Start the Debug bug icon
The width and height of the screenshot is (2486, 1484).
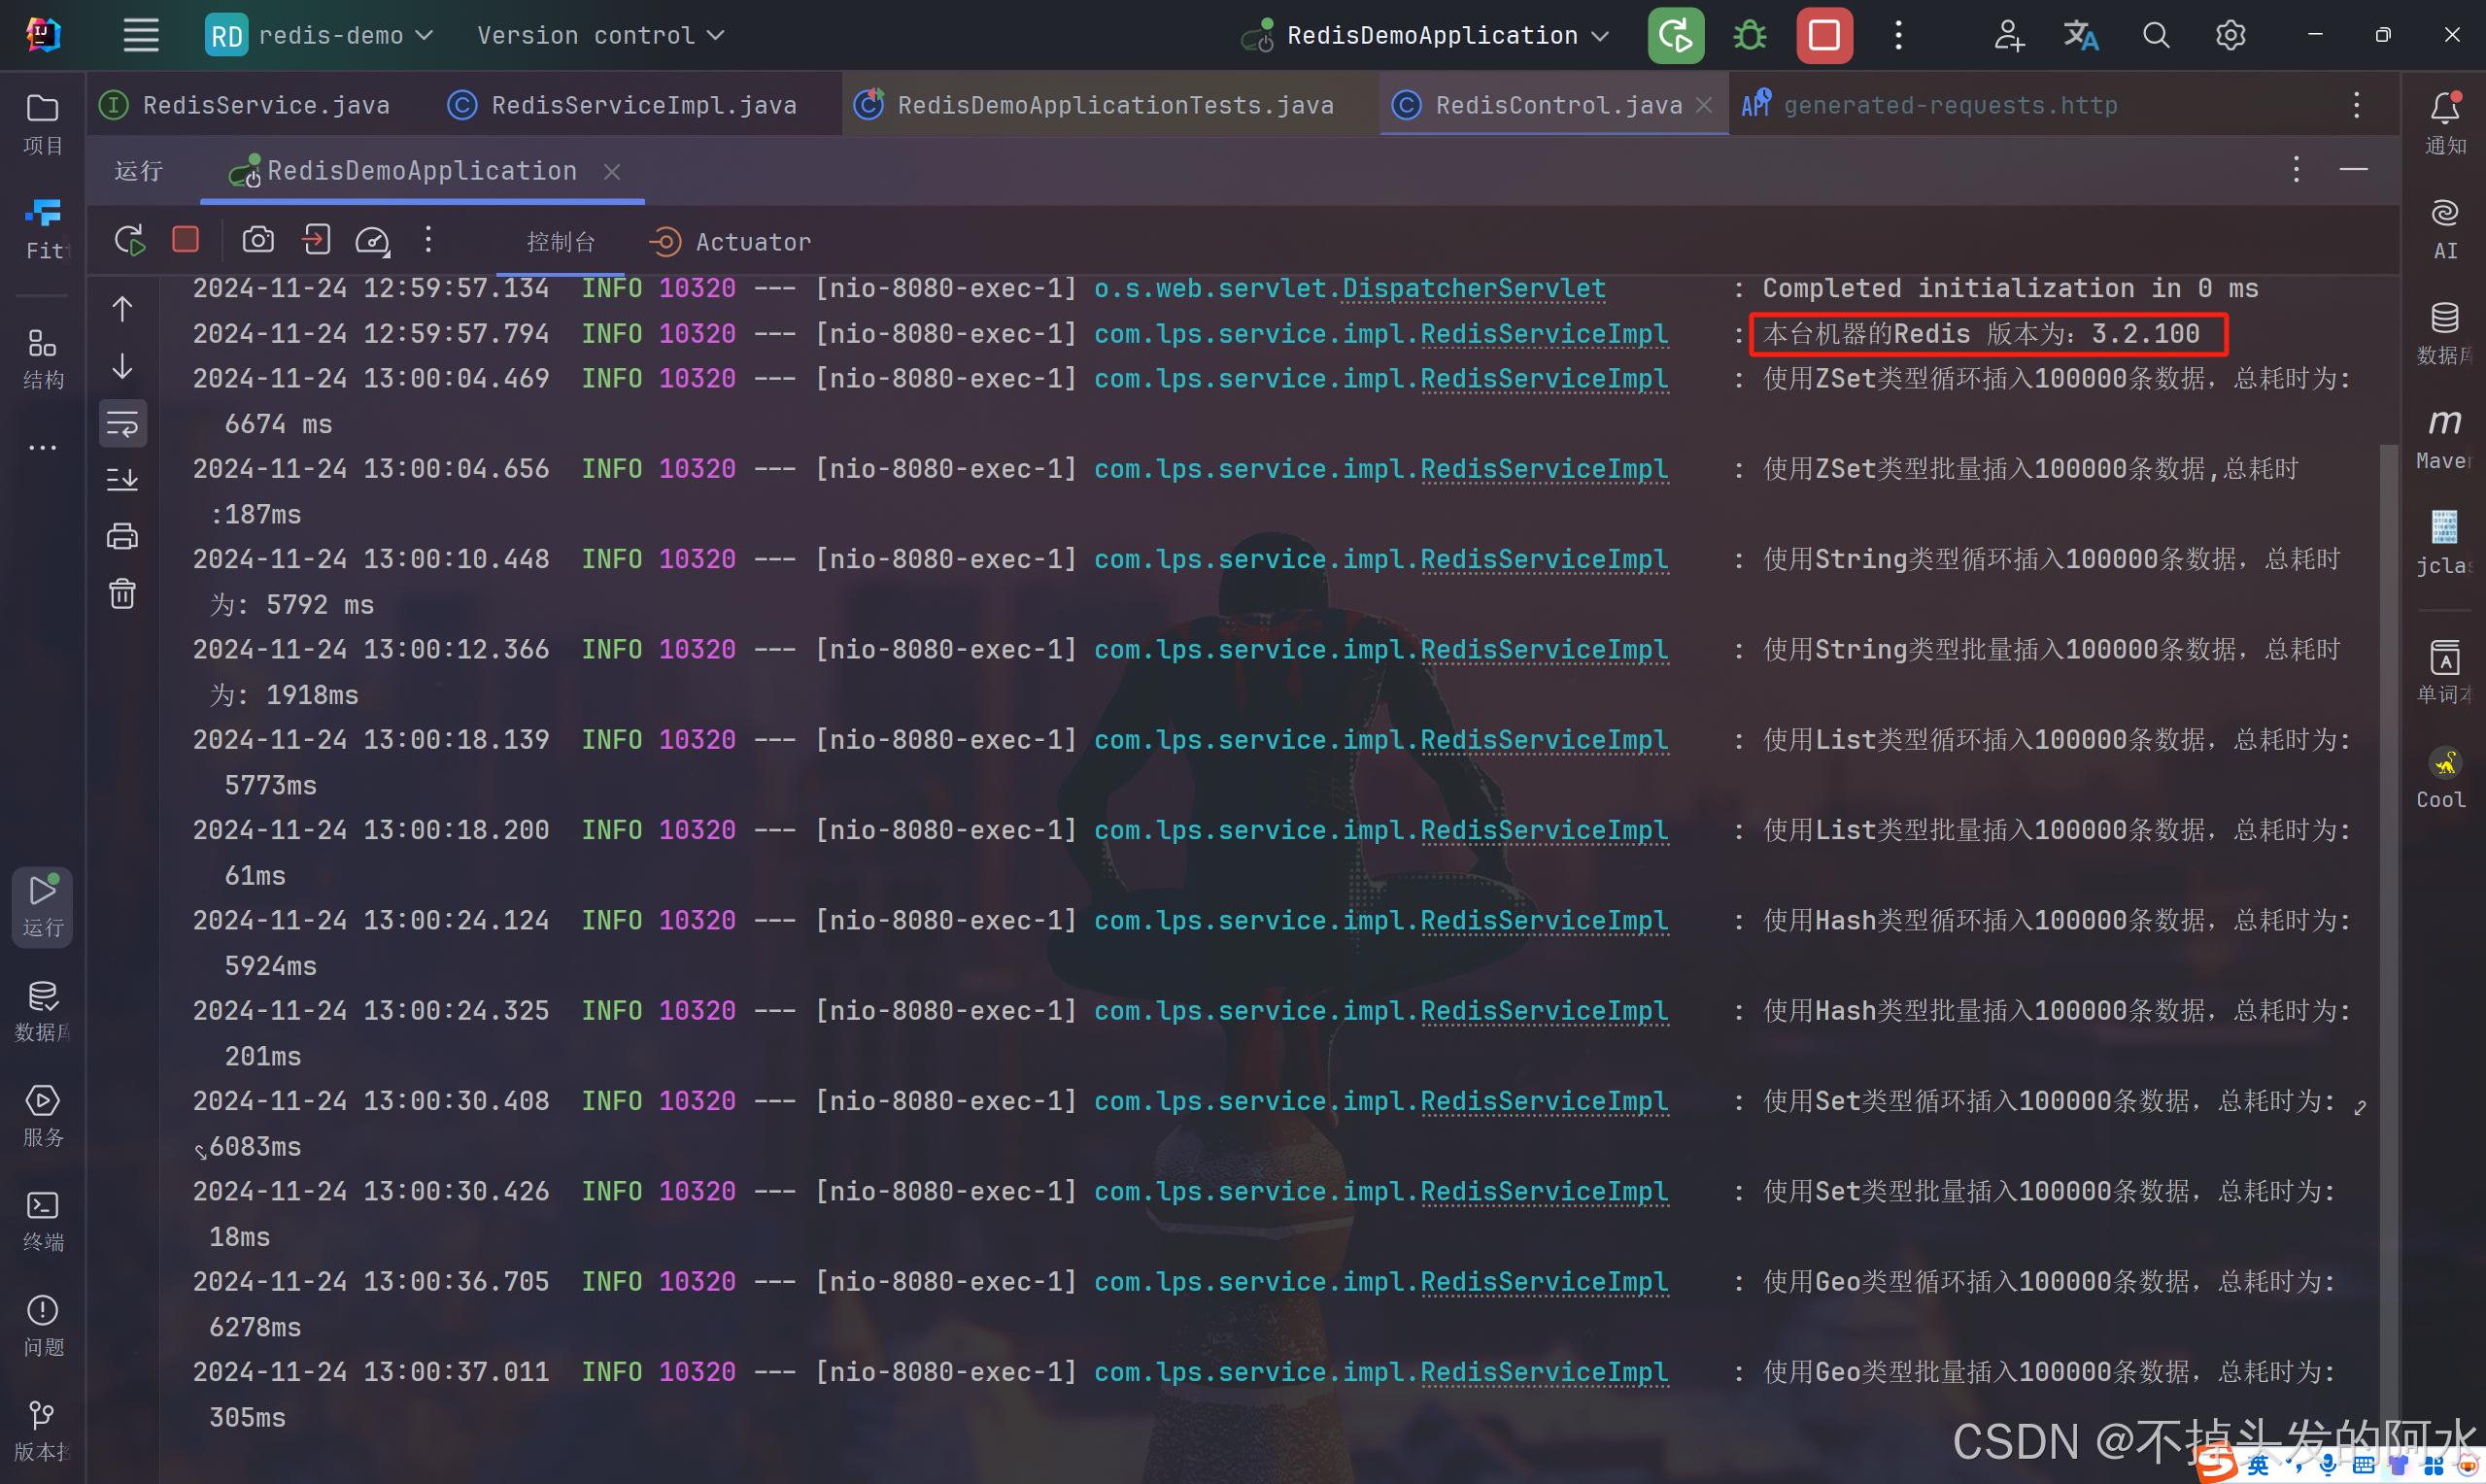[1750, 36]
